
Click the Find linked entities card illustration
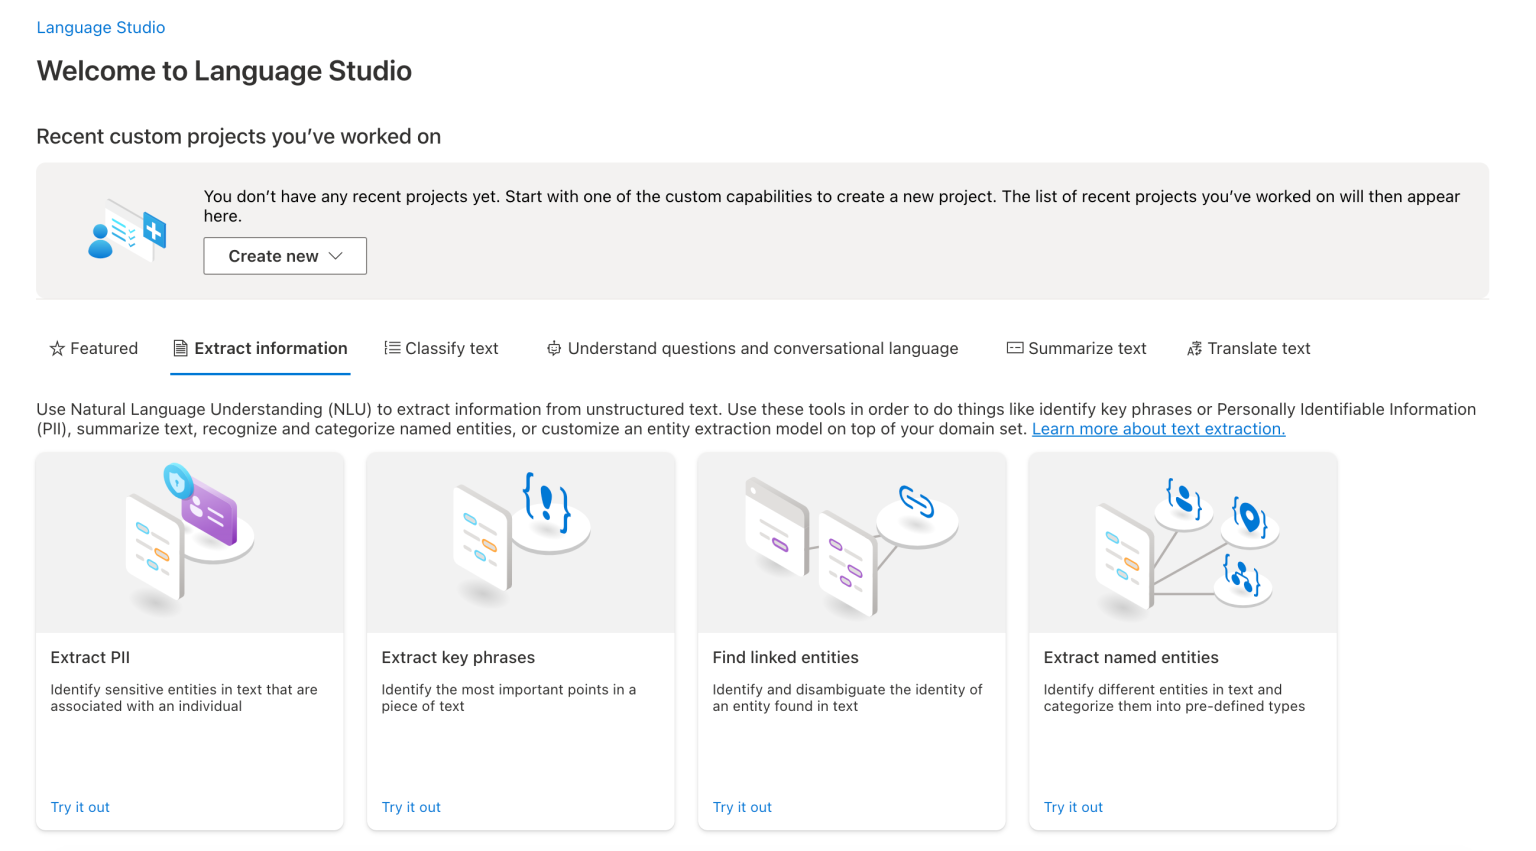(x=851, y=541)
